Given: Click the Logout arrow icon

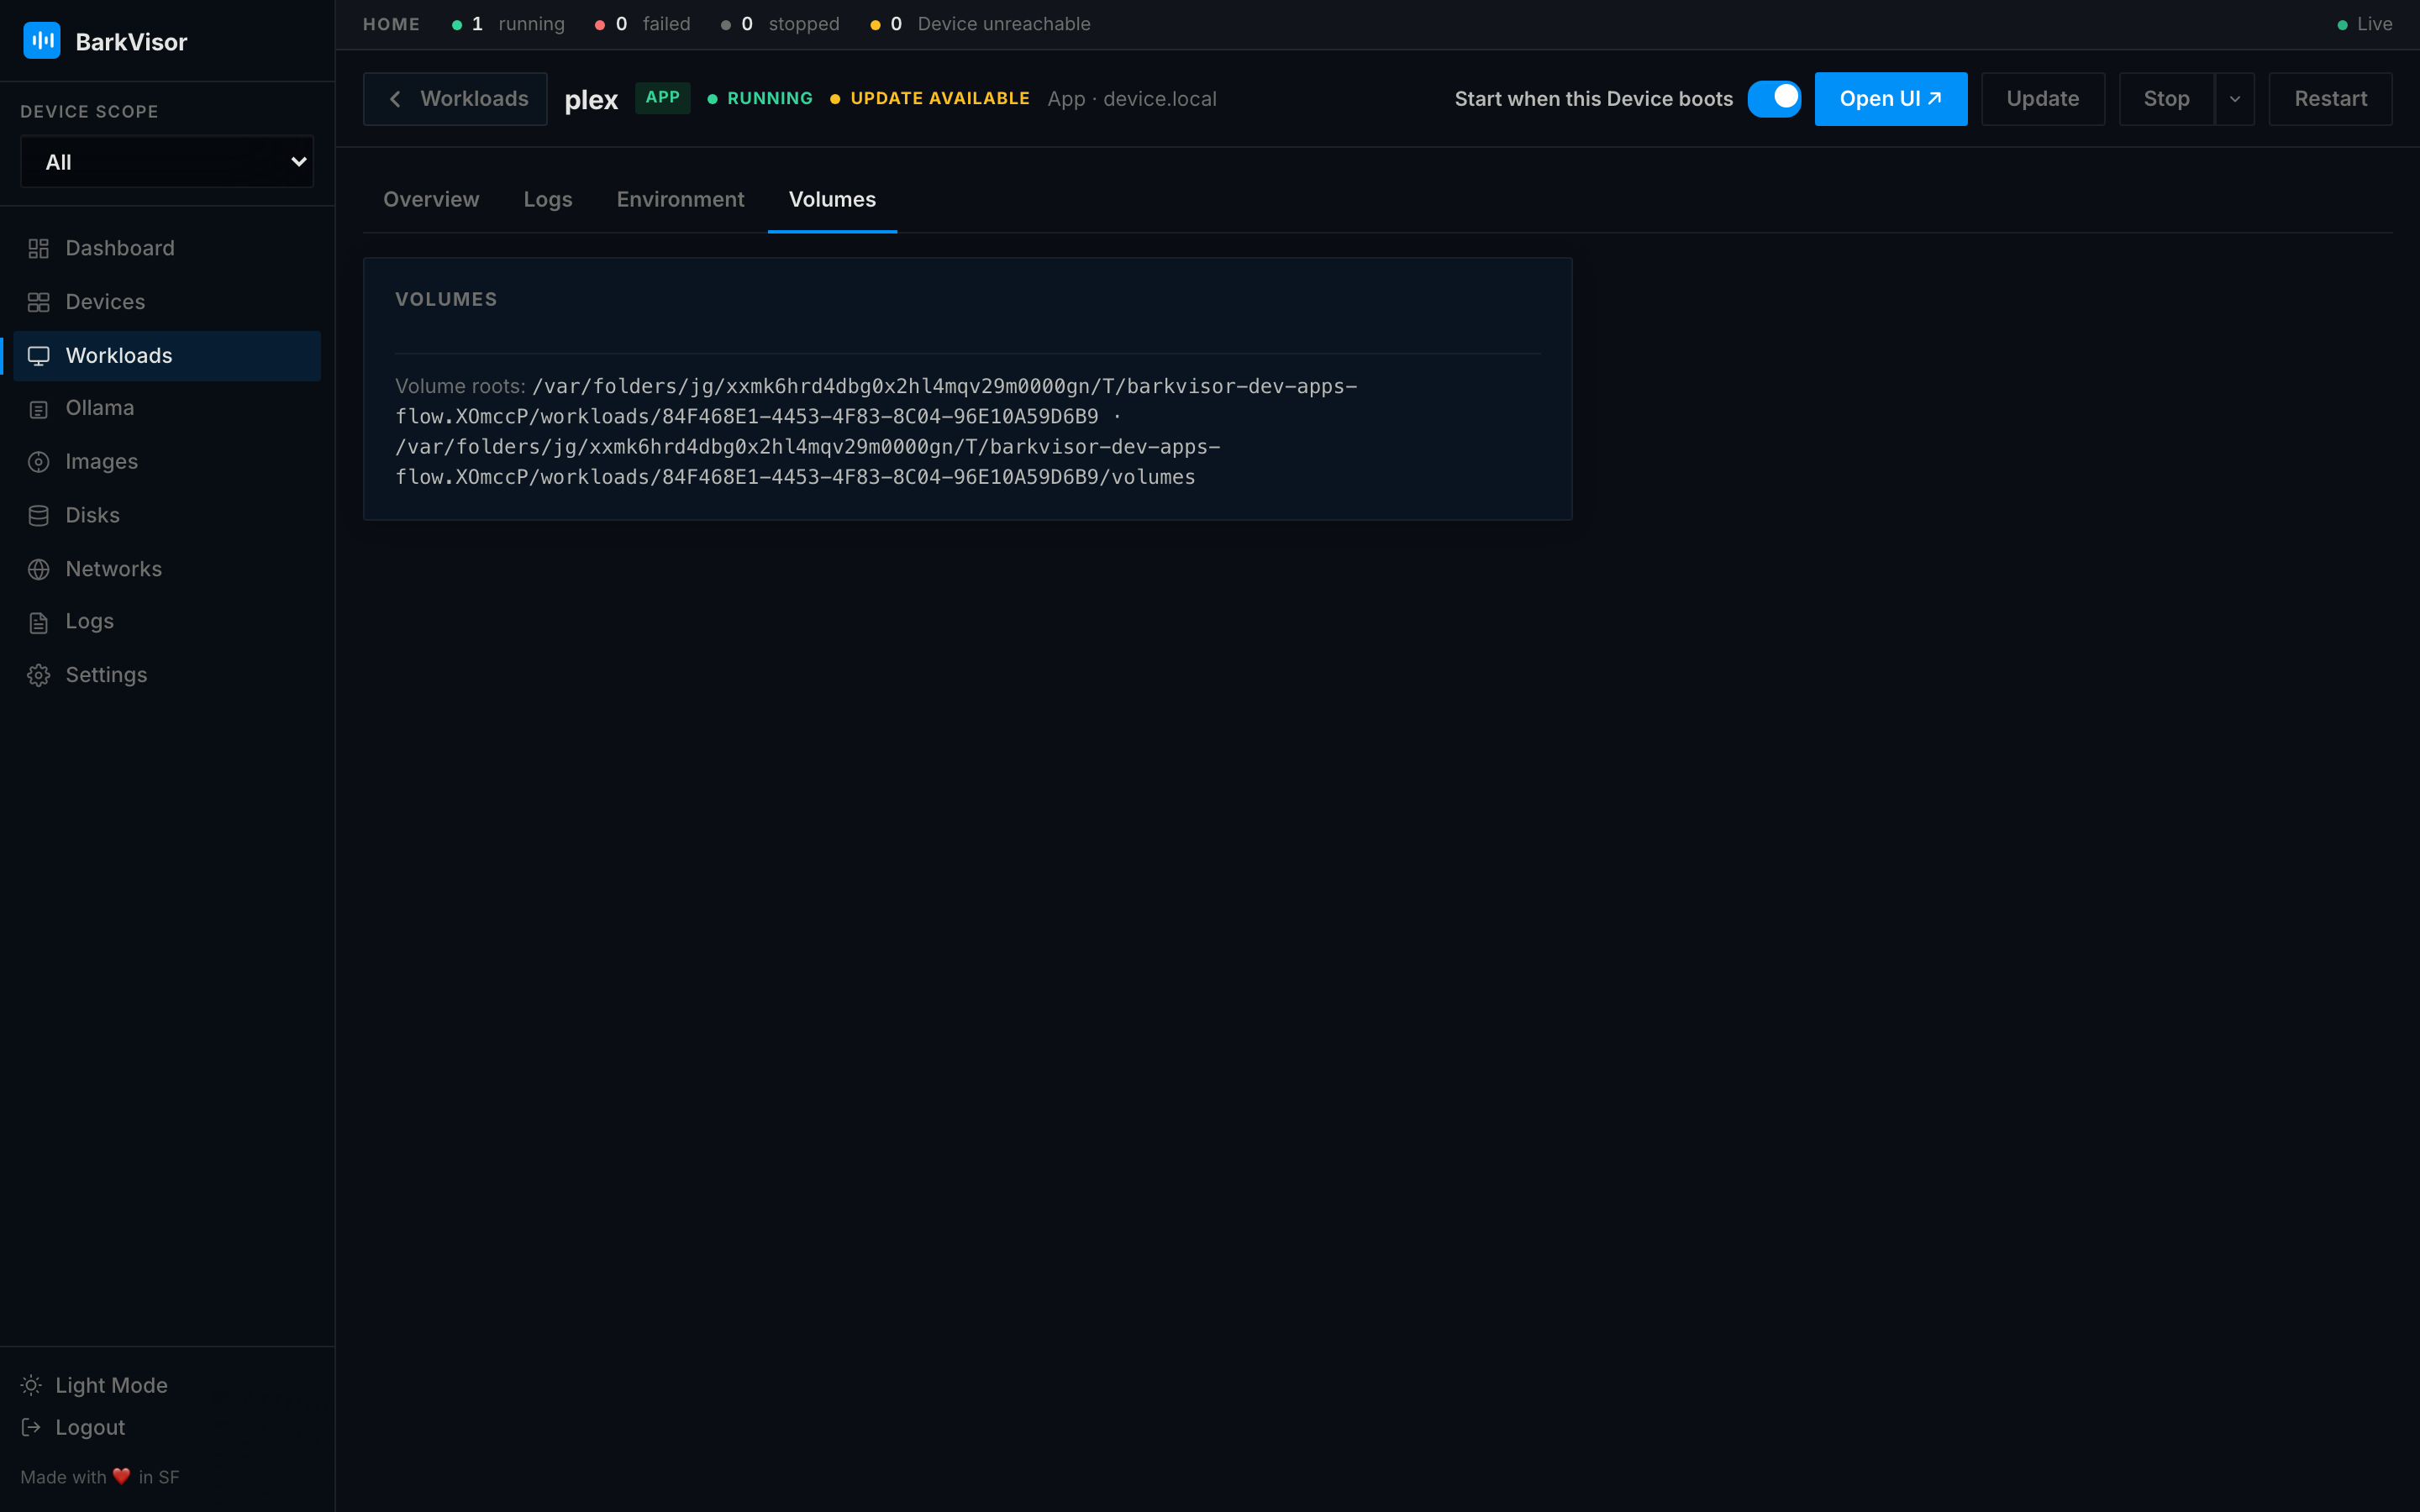Looking at the screenshot, I should [31, 1427].
